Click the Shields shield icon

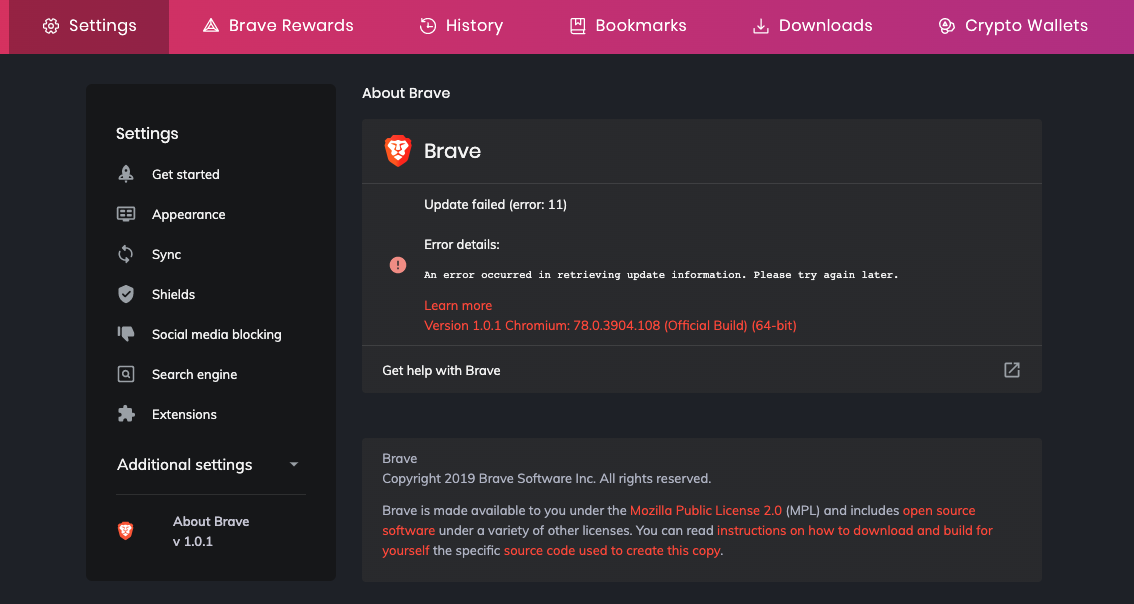coord(126,294)
